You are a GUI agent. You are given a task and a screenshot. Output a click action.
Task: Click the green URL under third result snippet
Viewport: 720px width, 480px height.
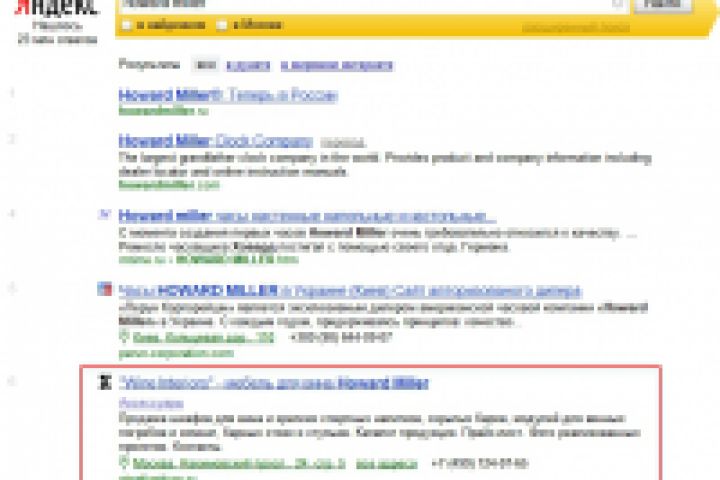pyautogui.click(x=208, y=260)
